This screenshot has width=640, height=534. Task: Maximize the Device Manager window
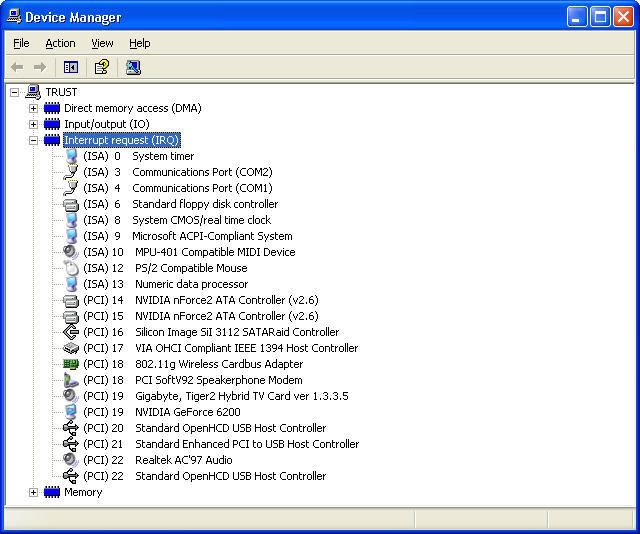click(600, 17)
